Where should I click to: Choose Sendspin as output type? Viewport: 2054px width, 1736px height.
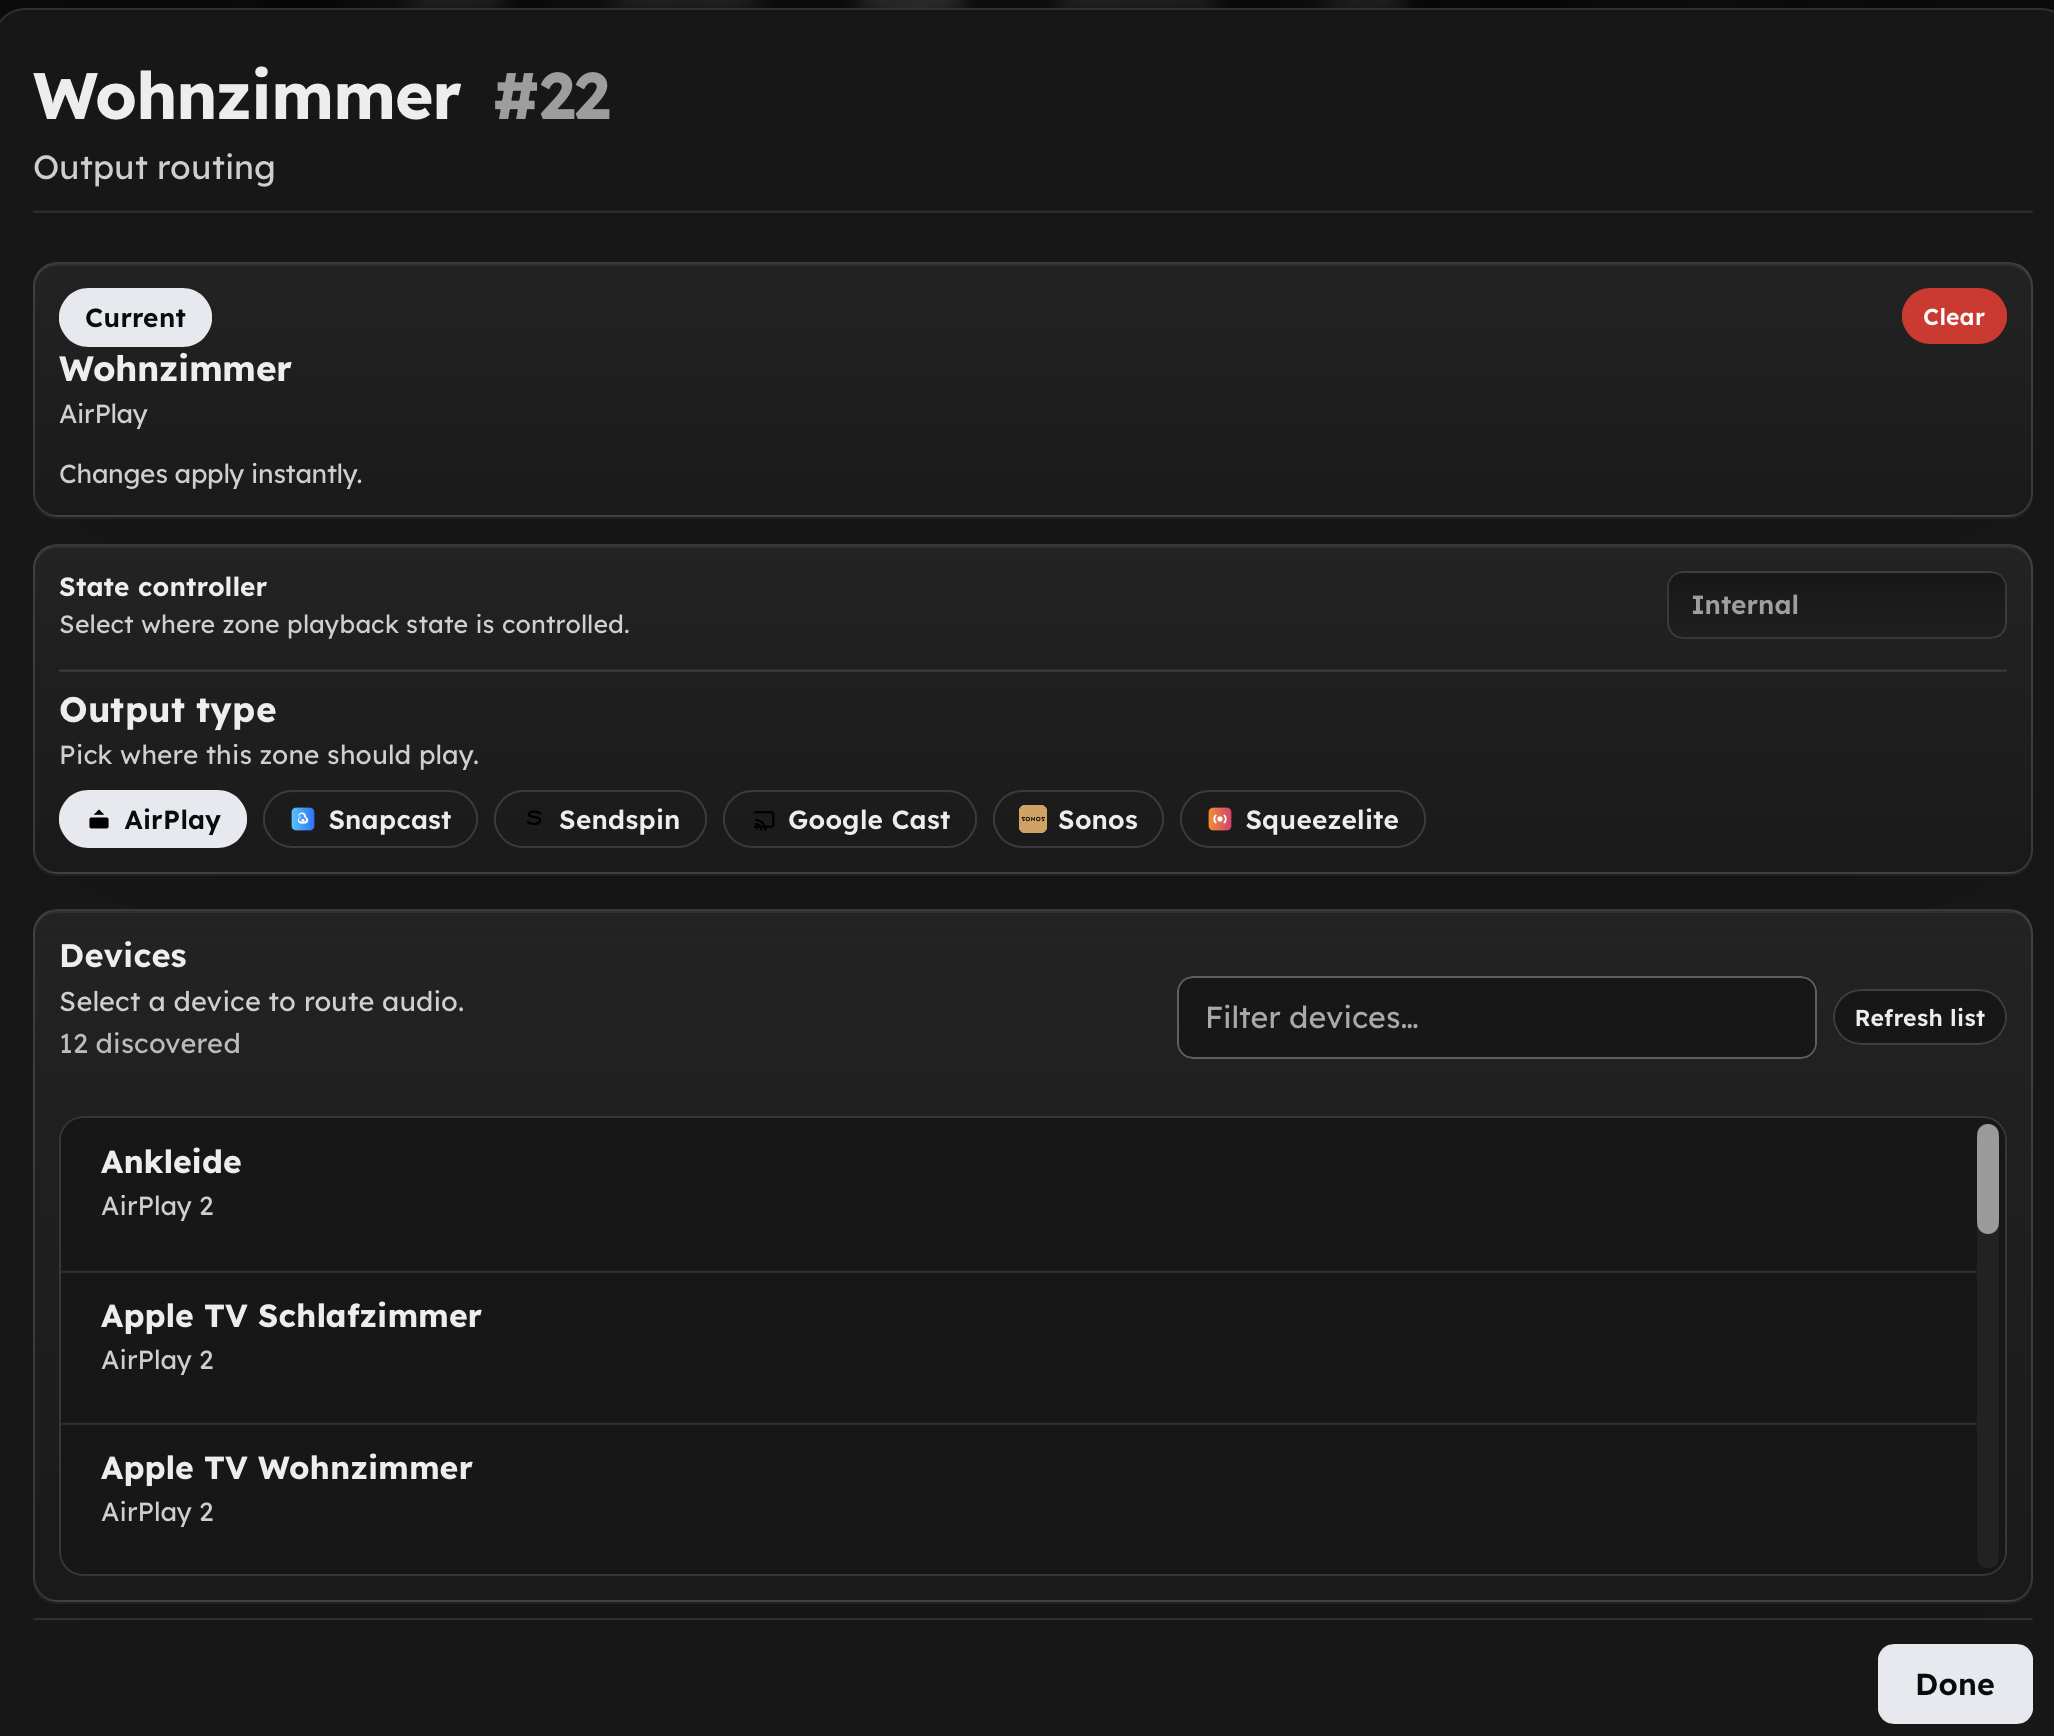tap(618, 820)
